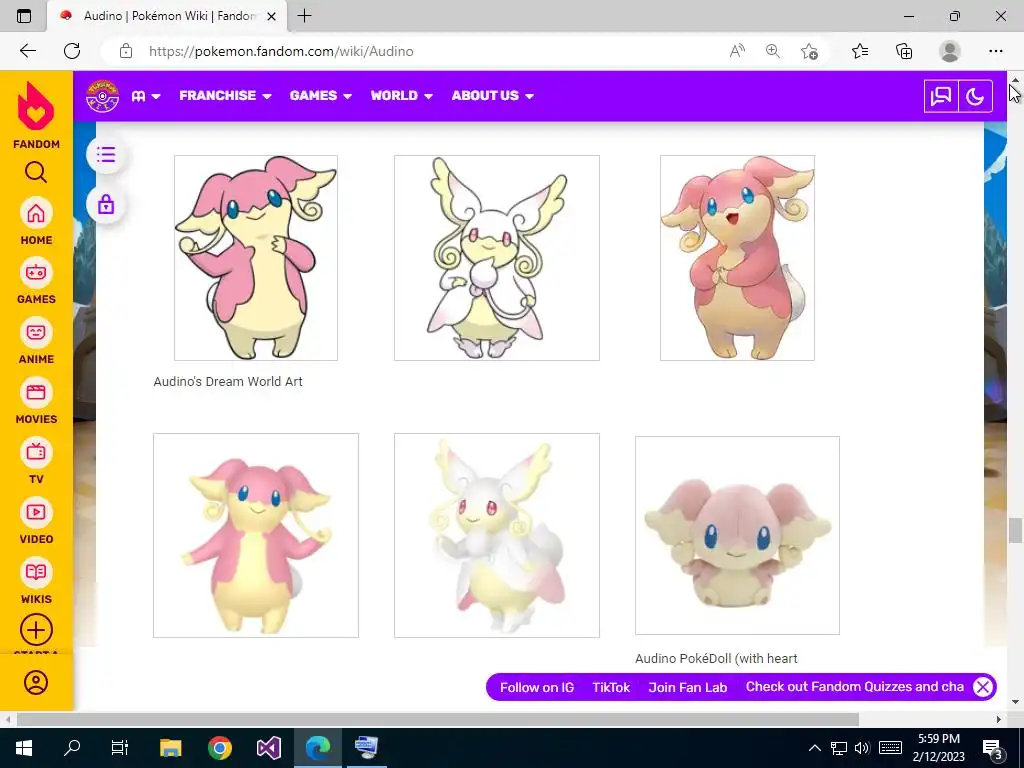
Task: Open the white Mega Audino artwork thumbnail
Action: pos(497,258)
